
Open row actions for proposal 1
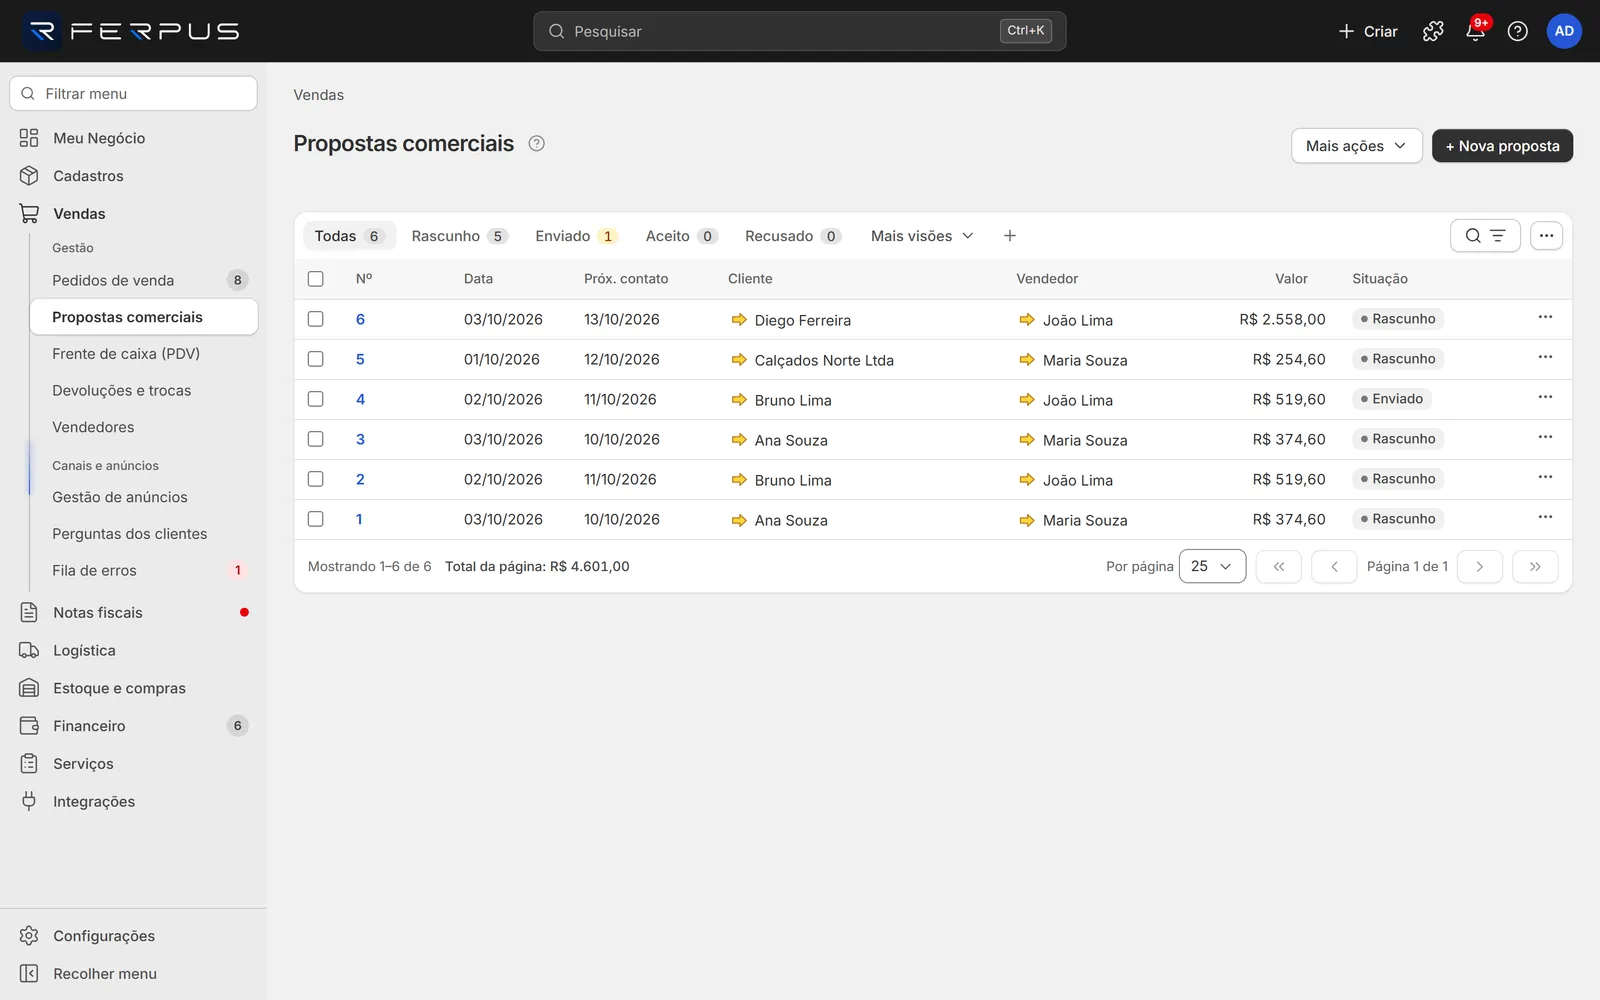coord(1545,517)
